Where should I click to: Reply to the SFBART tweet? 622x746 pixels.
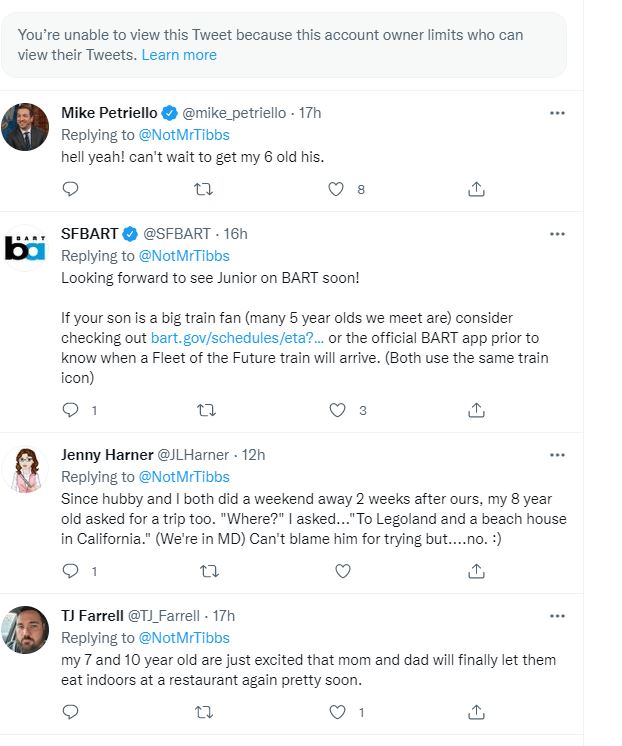tap(70, 410)
